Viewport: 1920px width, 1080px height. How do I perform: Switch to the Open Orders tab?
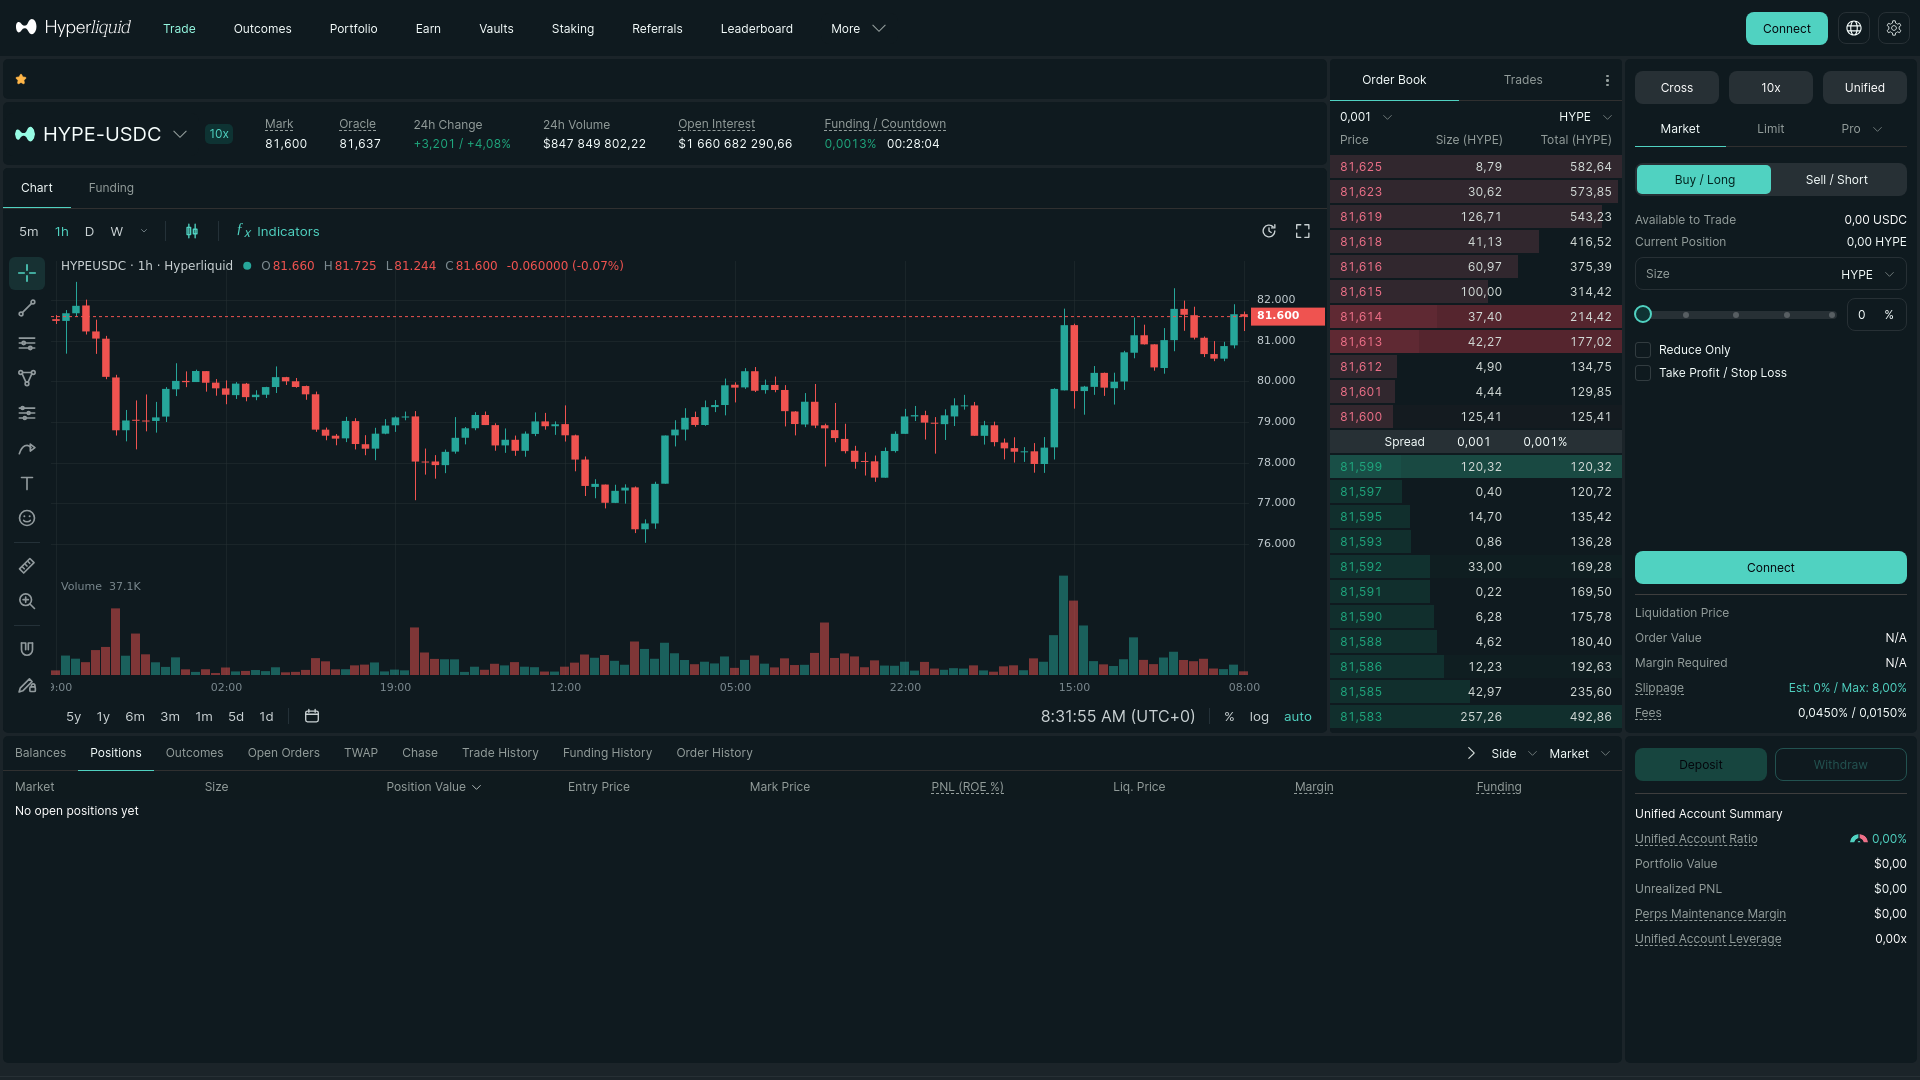[x=284, y=753]
